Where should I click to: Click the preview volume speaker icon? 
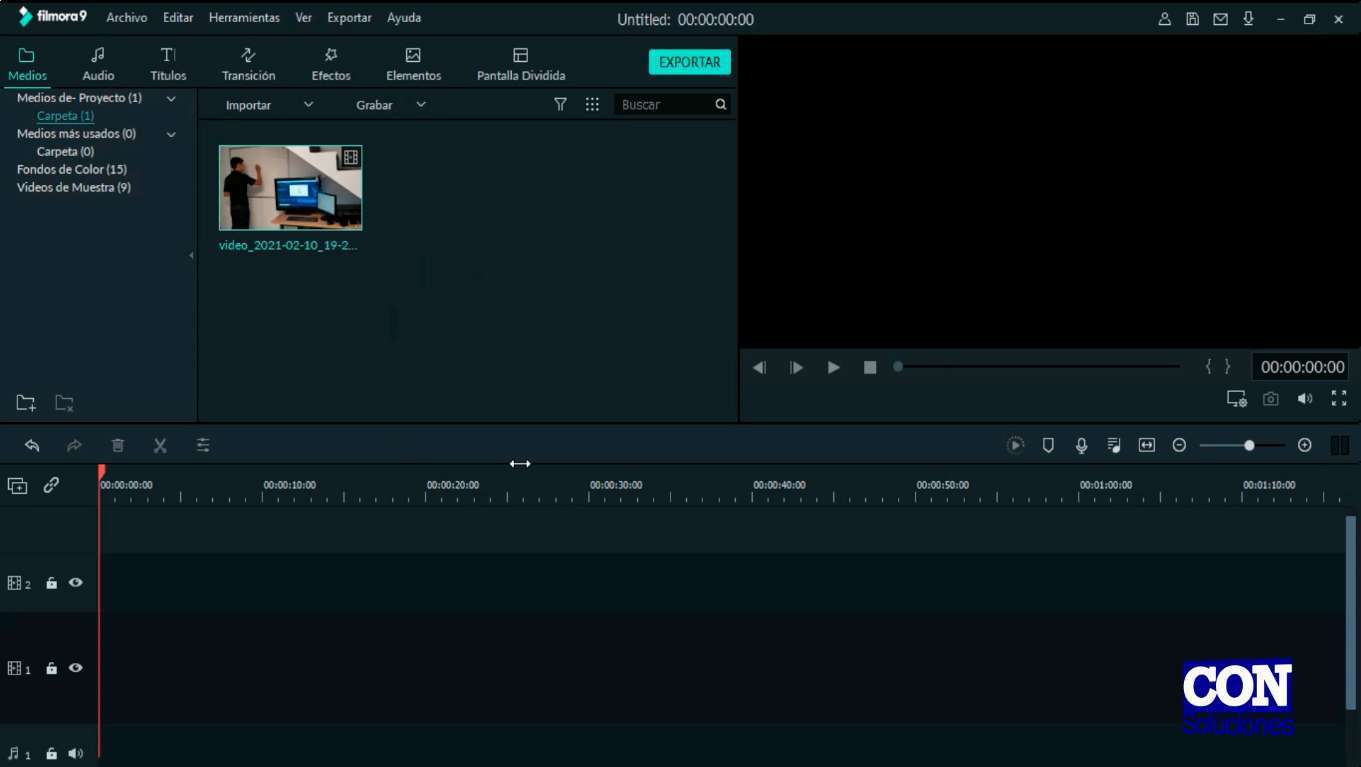1305,399
